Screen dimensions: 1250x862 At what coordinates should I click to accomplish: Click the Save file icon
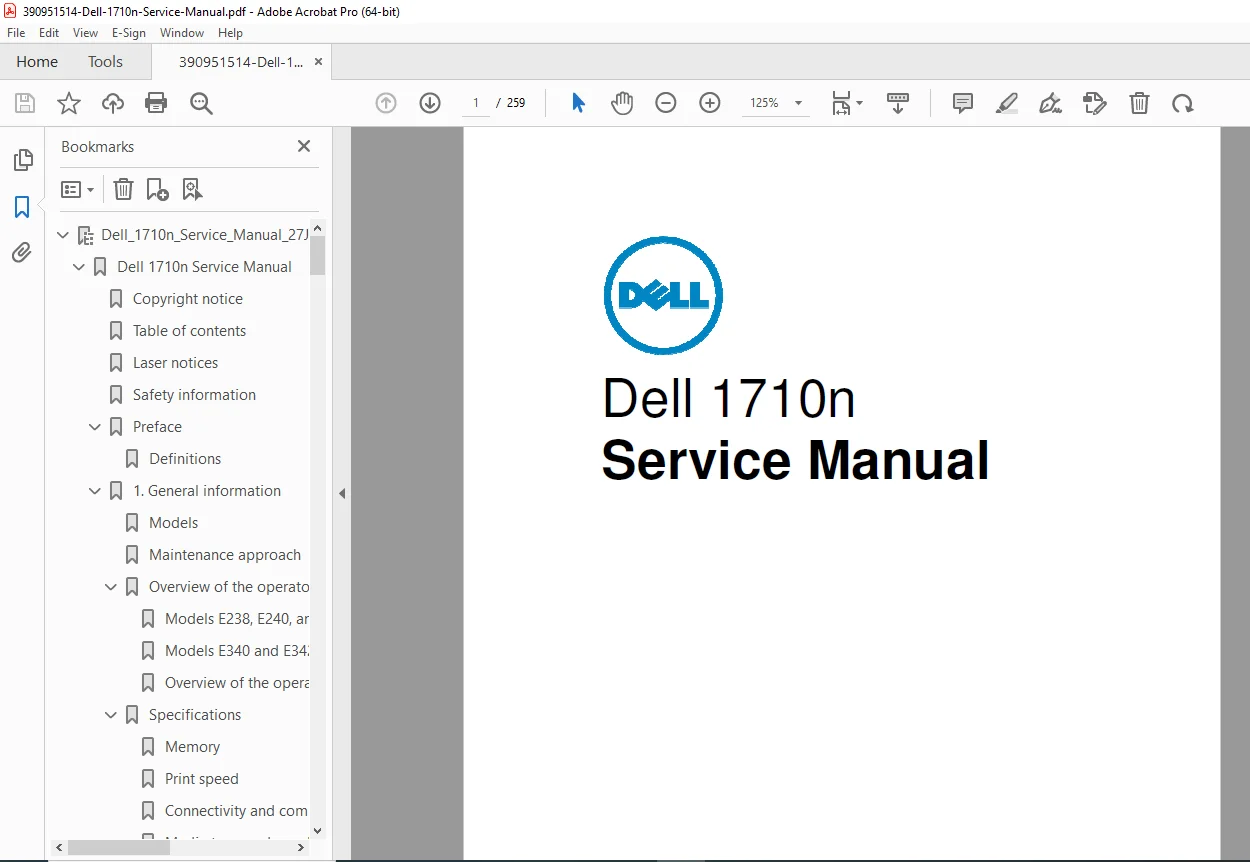[x=25, y=103]
